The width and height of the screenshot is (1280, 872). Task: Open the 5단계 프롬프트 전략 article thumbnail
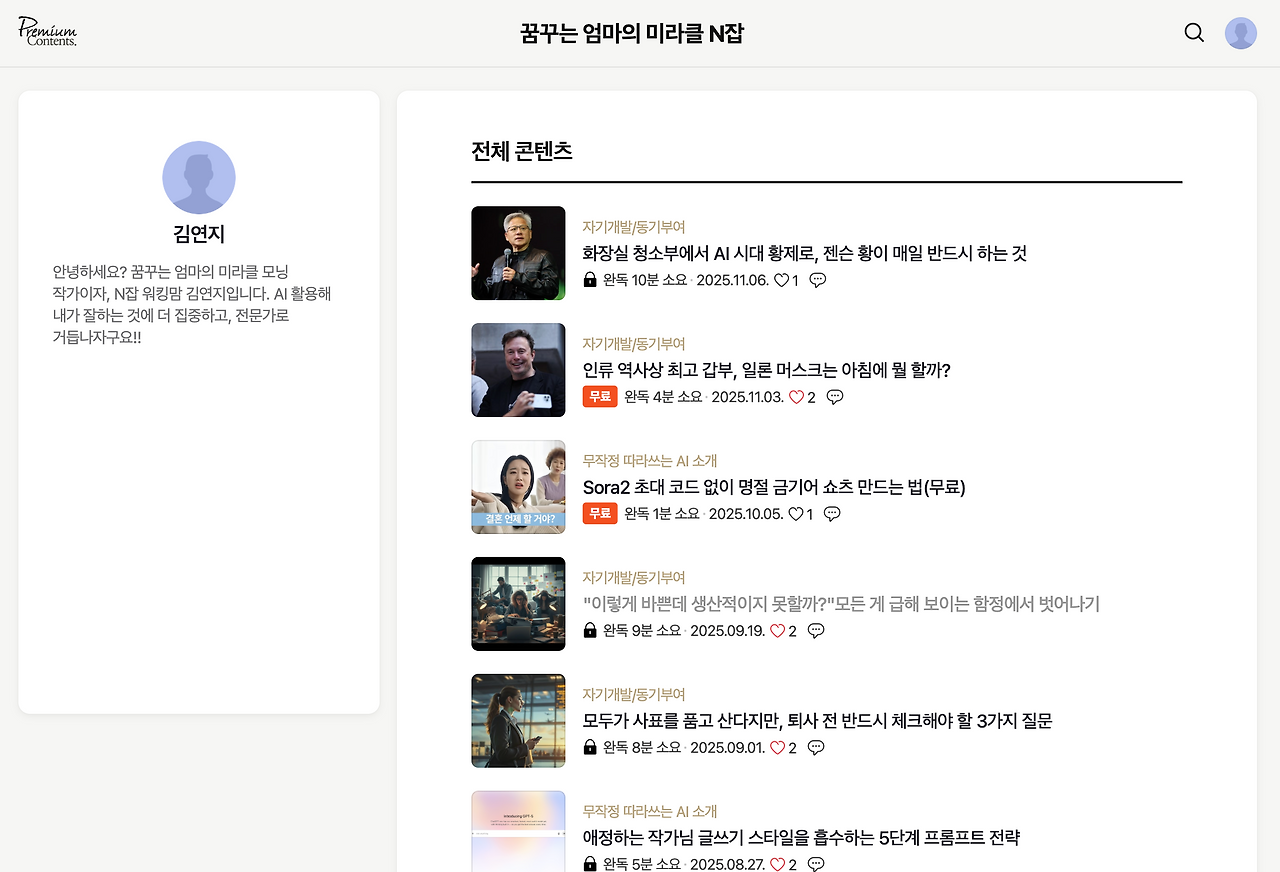pyautogui.click(x=518, y=831)
